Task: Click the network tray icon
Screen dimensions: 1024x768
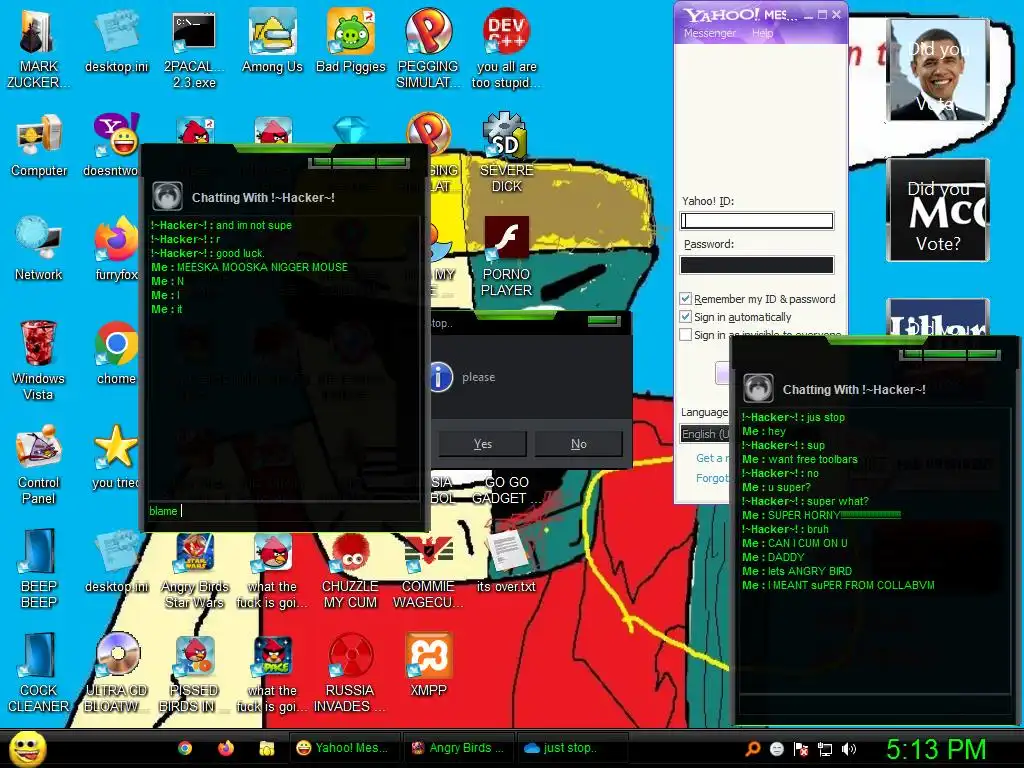Action: point(825,749)
